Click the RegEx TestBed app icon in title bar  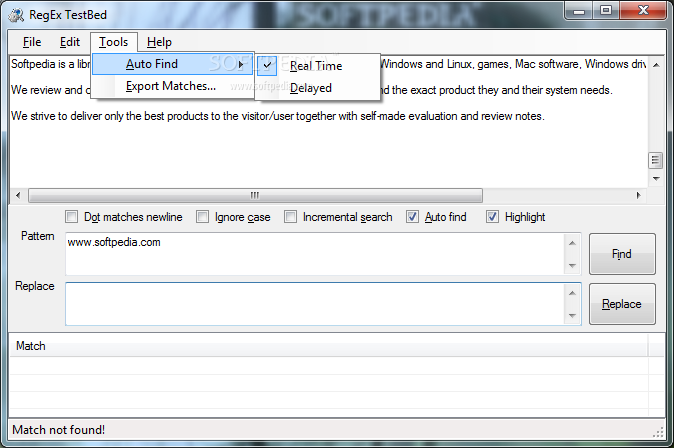[16, 15]
